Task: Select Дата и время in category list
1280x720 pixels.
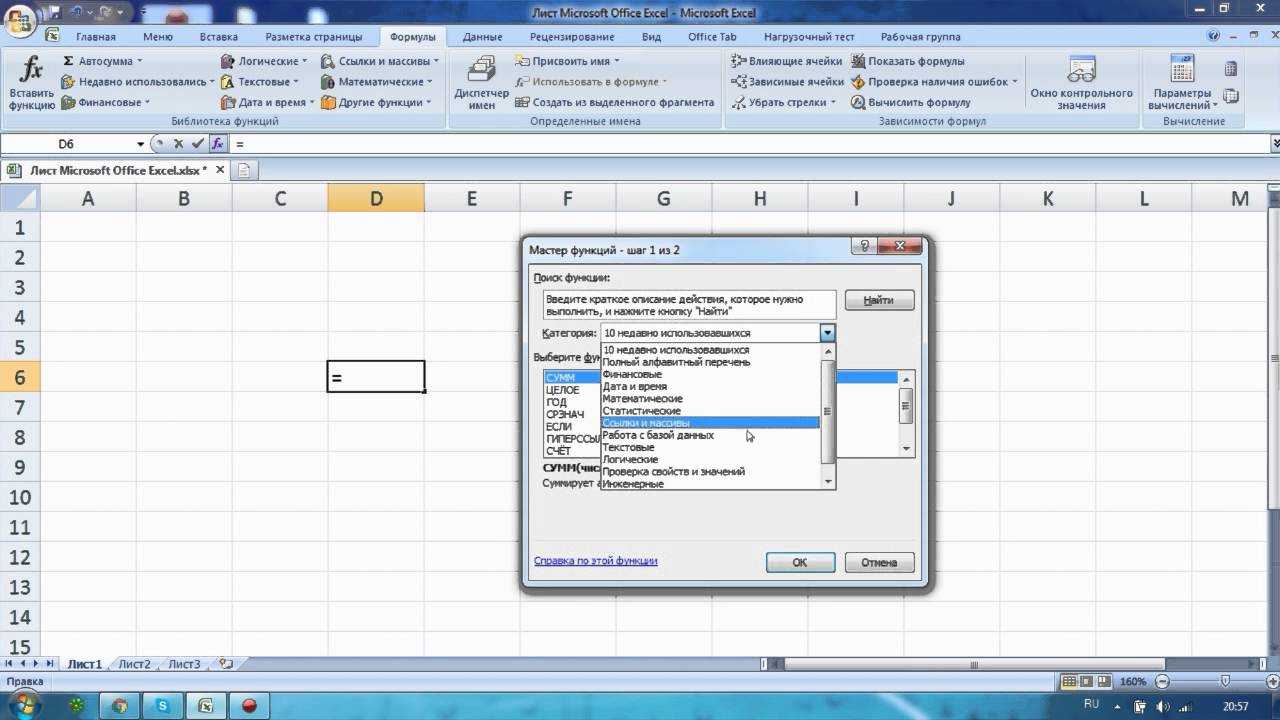Action: (x=710, y=386)
